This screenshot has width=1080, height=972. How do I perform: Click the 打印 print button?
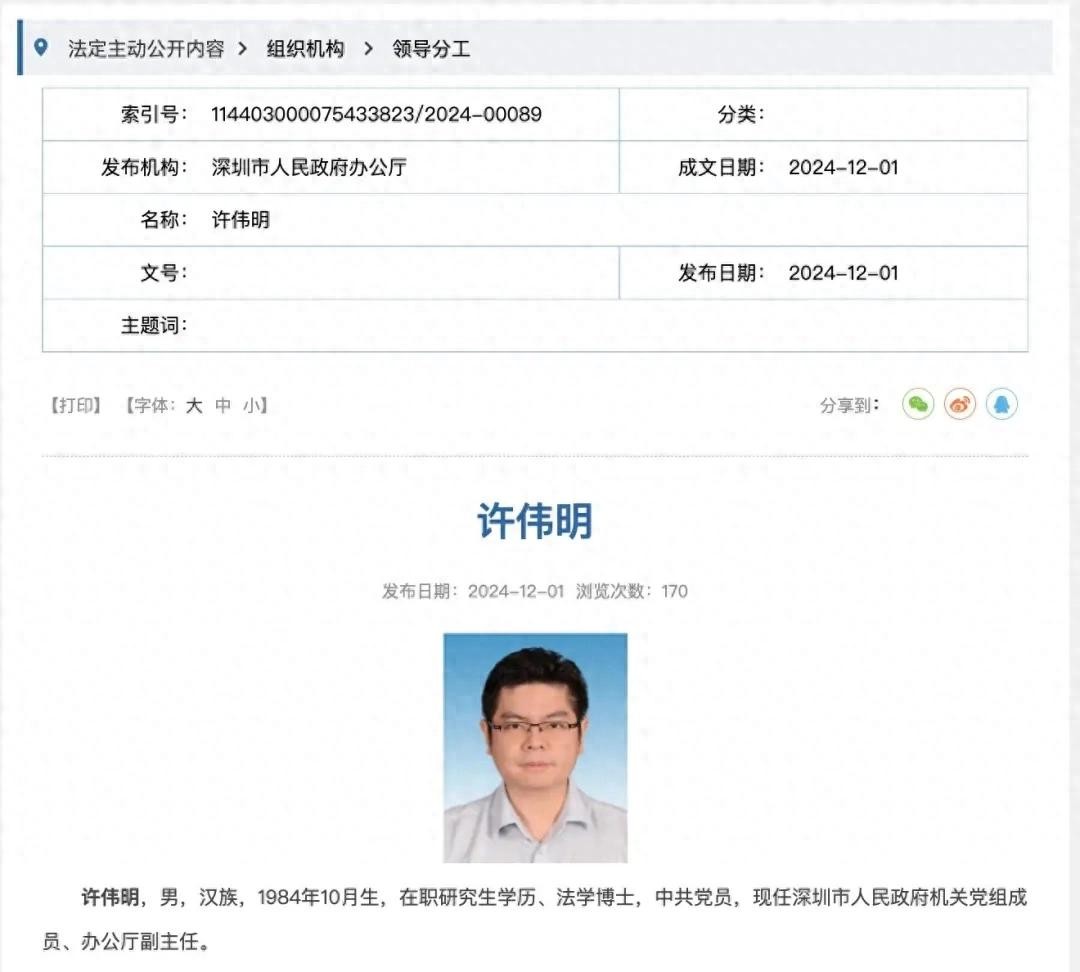(76, 406)
